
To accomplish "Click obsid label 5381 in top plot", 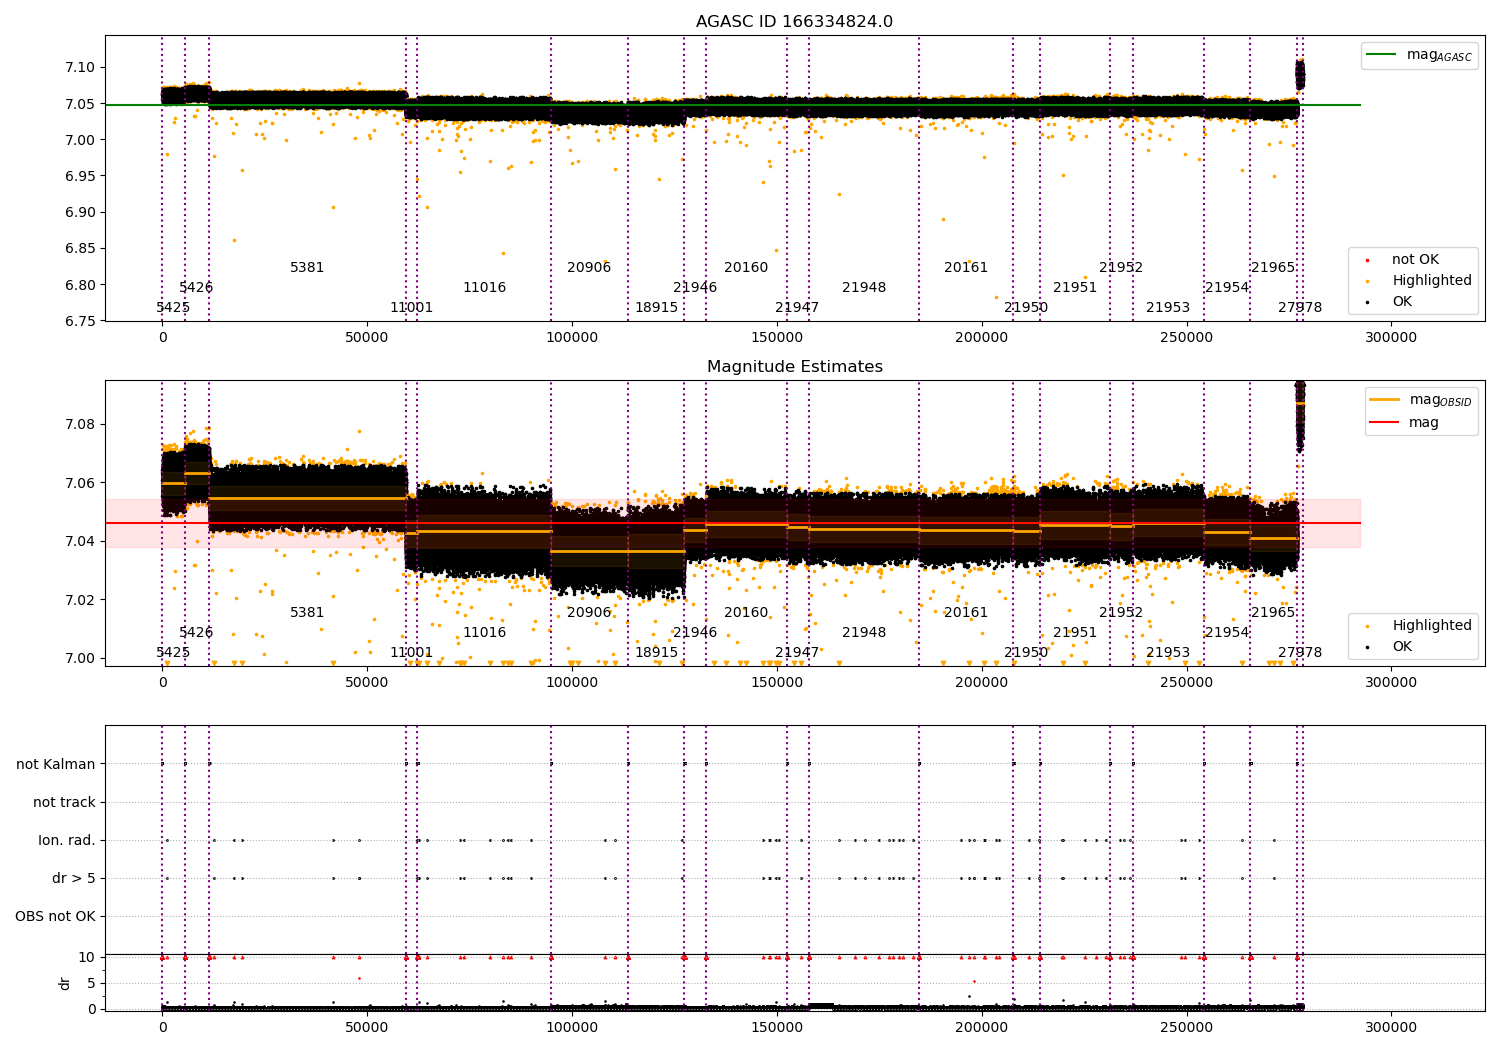I will click(307, 268).
